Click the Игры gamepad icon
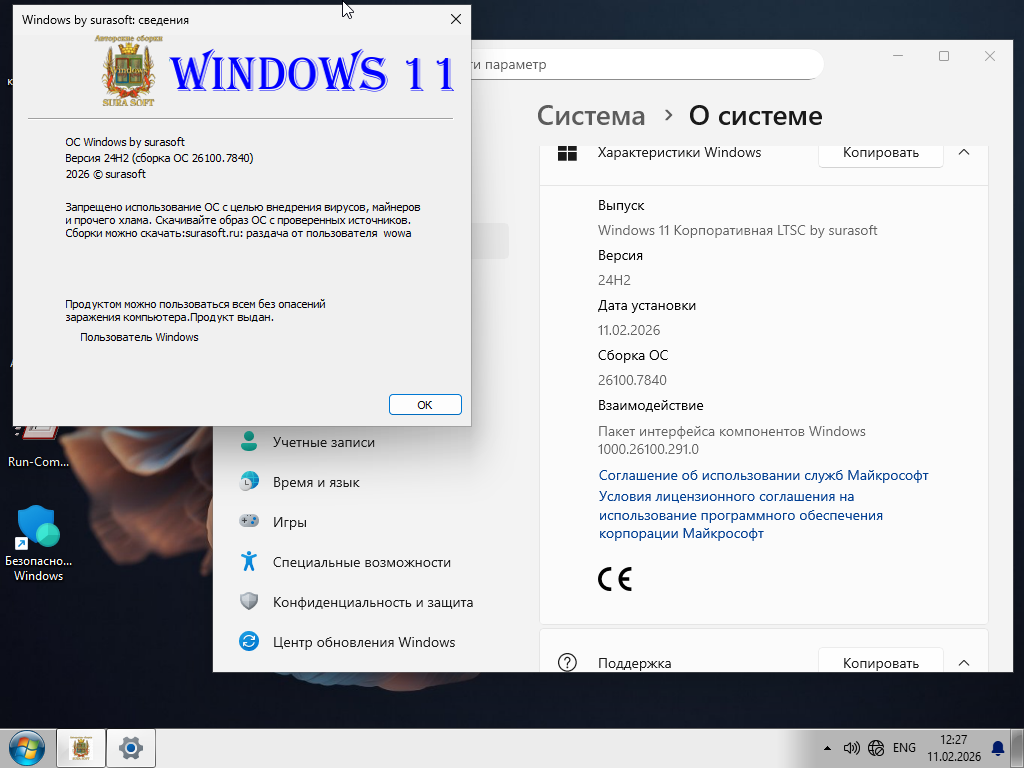 [249, 521]
